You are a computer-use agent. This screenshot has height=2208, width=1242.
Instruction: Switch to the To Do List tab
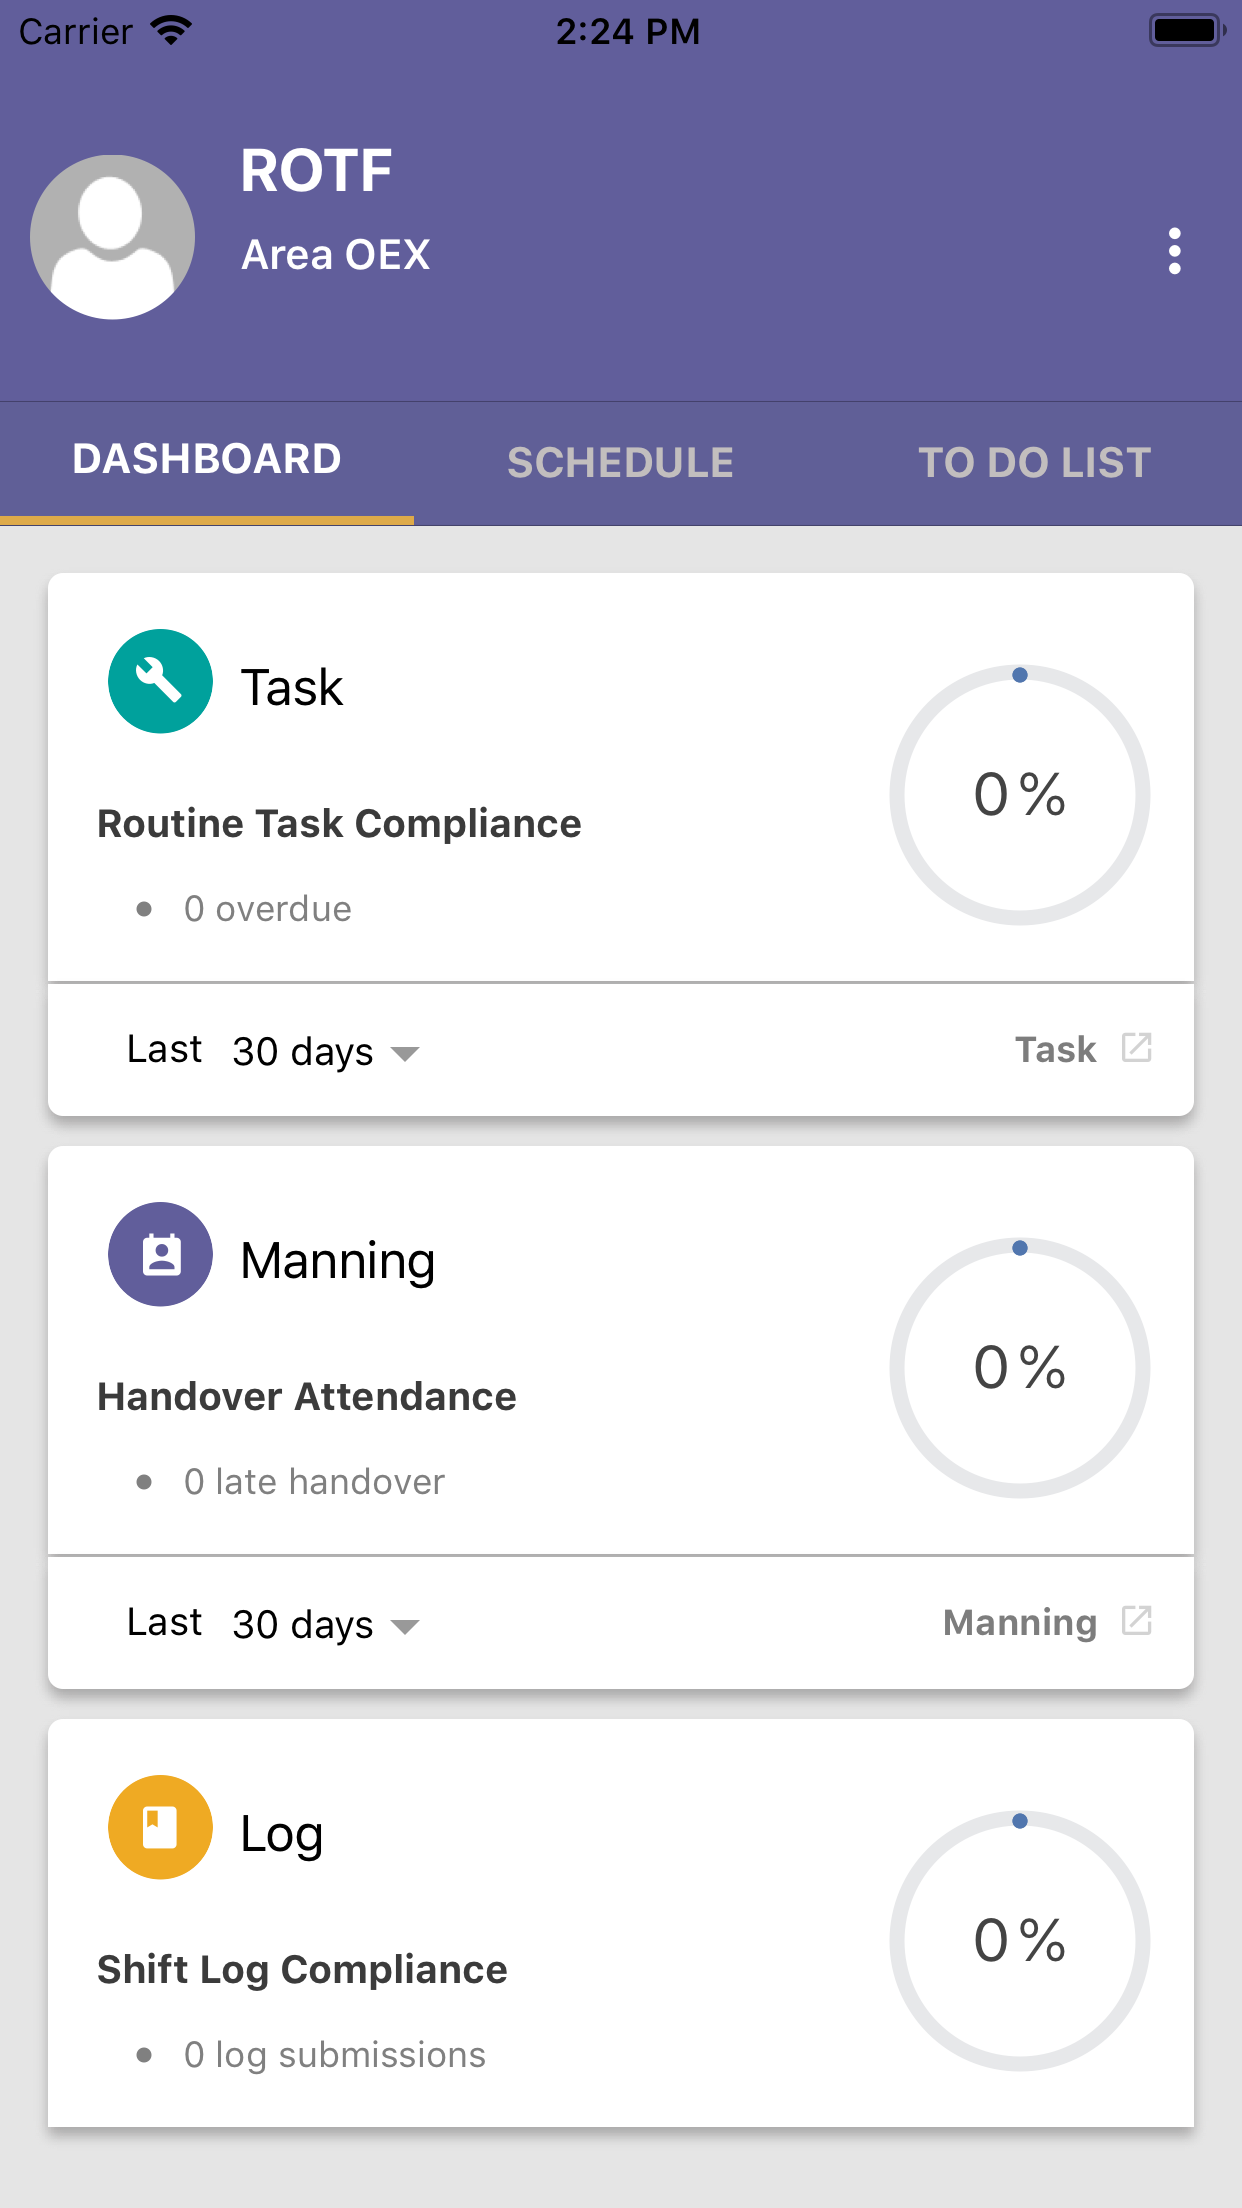tap(1035, 463)
